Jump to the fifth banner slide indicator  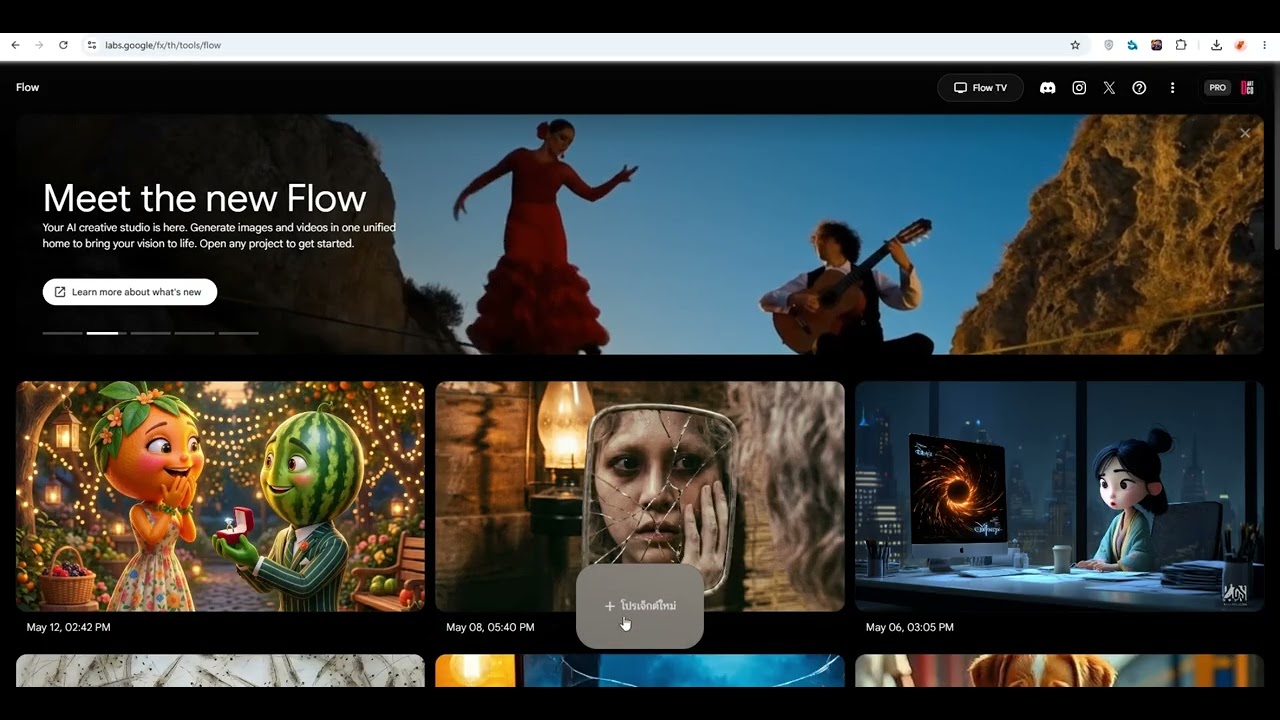238,333
